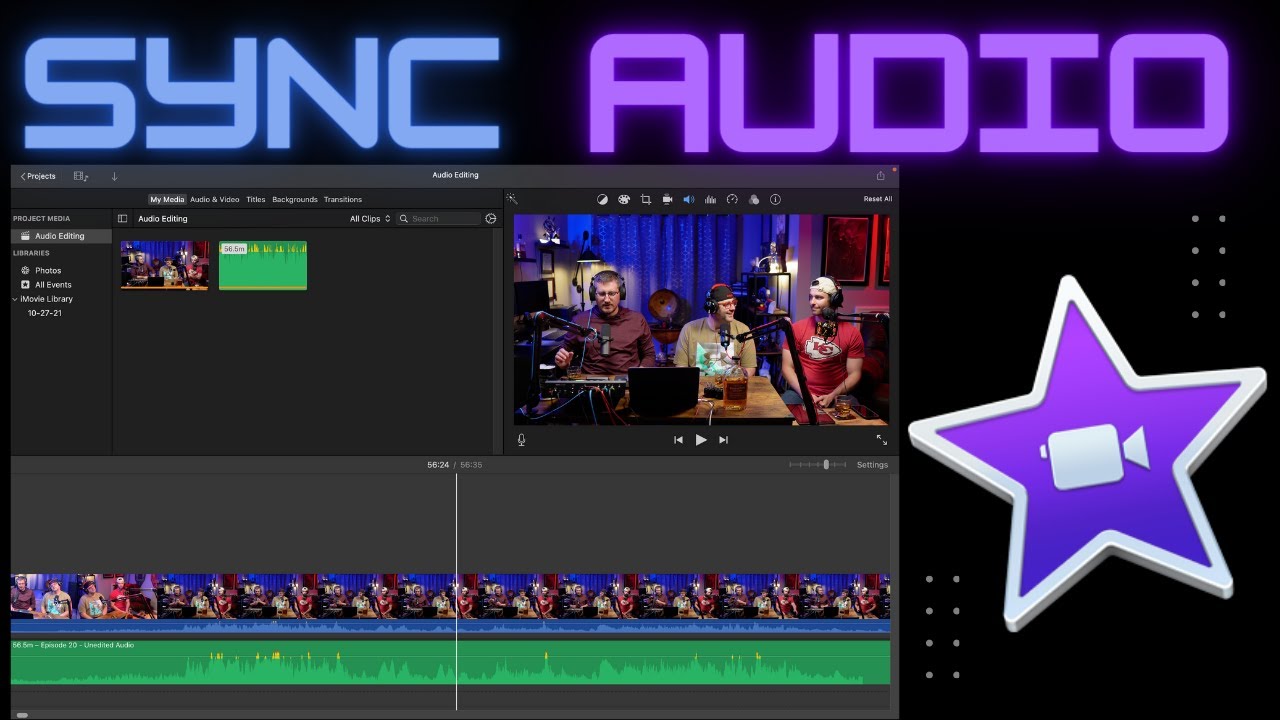Open the Clip Information icon
The height and width of the screenshot is (720, 1280).
(x=775, y=199)
